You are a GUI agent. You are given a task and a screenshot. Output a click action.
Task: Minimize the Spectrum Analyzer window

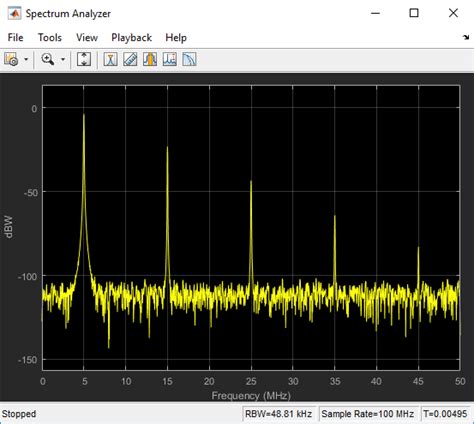coord(375,13)
